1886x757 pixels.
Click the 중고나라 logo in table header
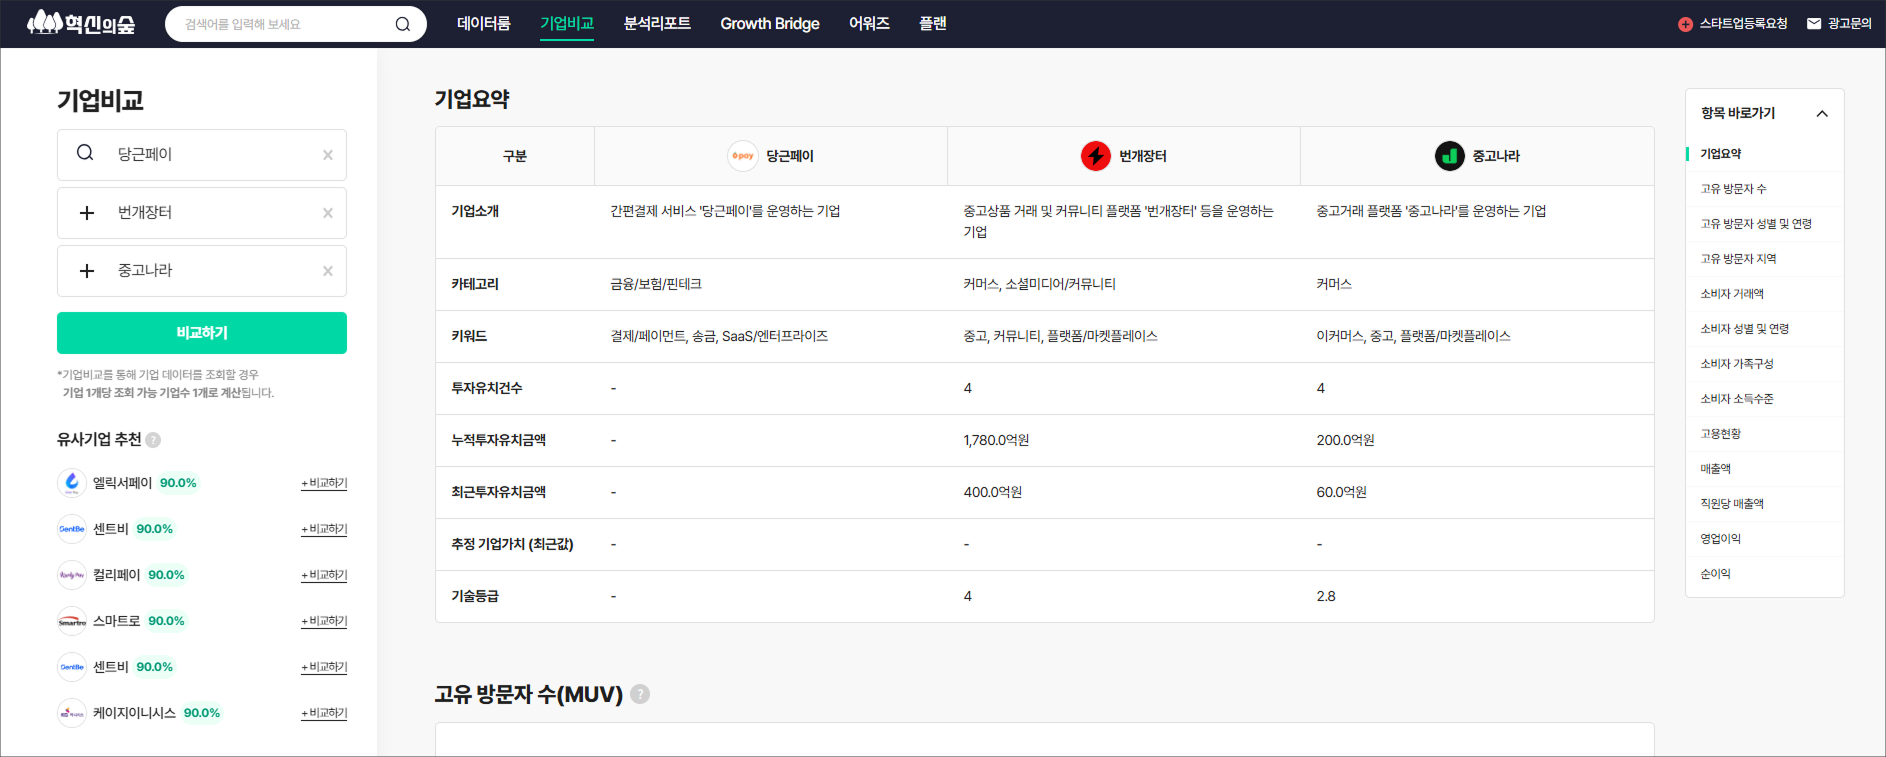click(x=1449, y=156)
